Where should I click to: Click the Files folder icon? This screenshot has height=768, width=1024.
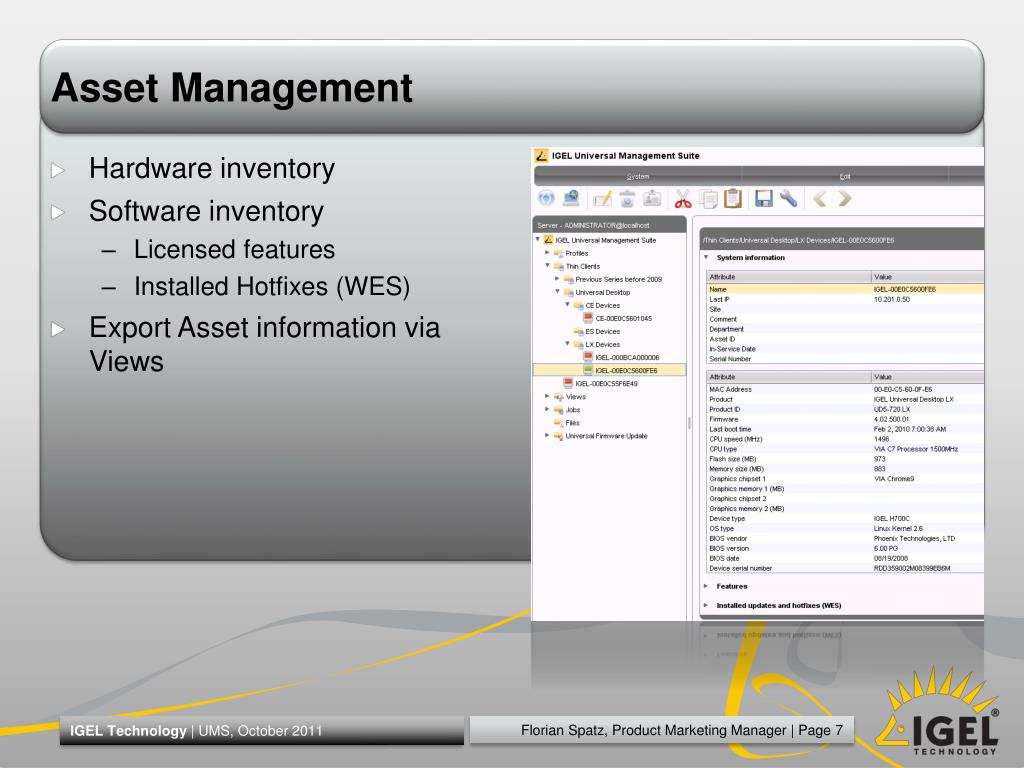pos(558,423)
